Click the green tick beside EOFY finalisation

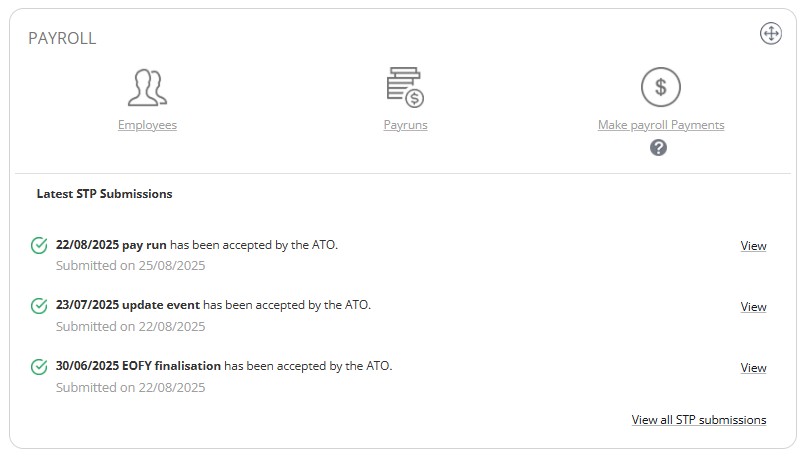click(39, 367)
